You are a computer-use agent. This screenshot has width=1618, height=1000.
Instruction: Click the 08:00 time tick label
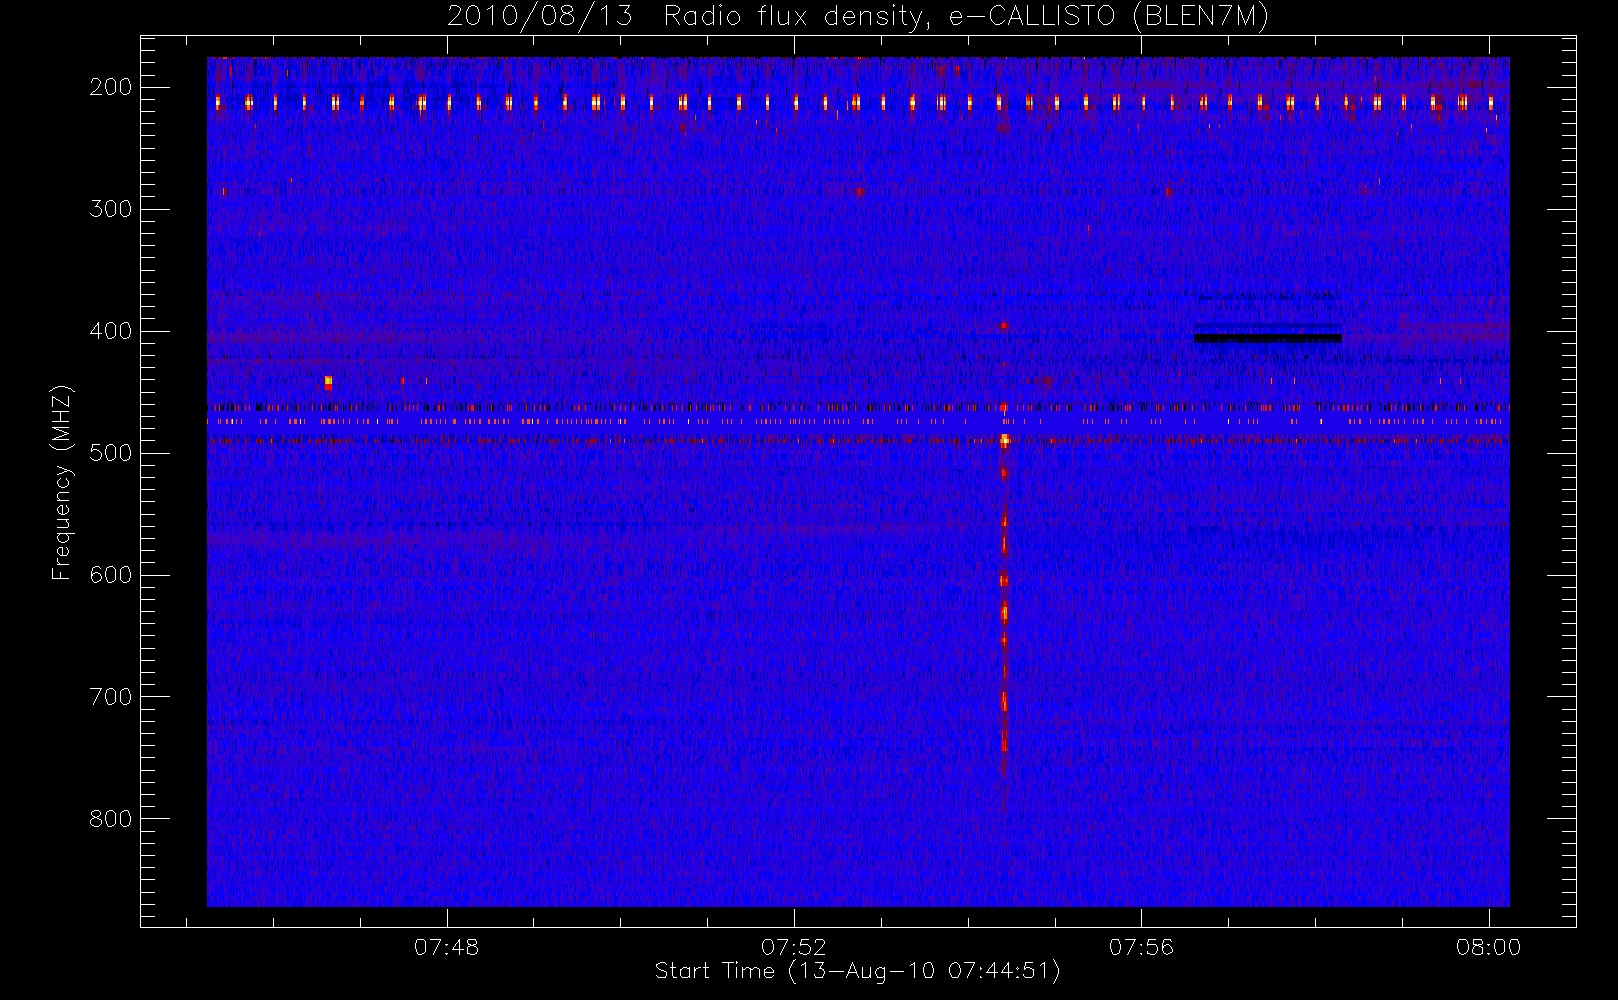click(x=1488, y=947)
